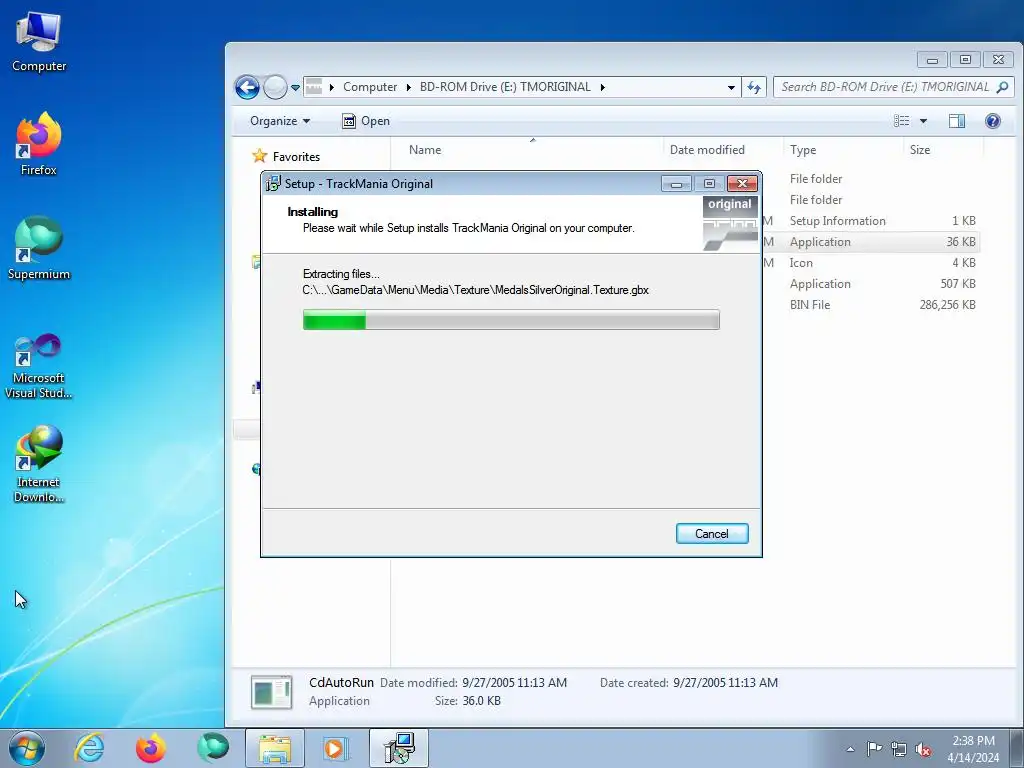The image size is (1024, 768).
Task: Click the network tray icon
Action: coord(899,749)
